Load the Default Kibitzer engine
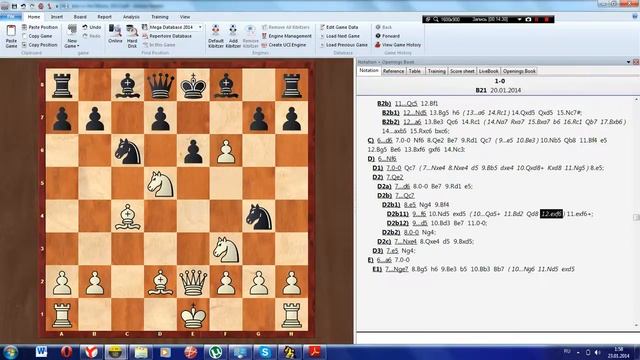Screen dimensions: 640x360 (x=216, y=36)
